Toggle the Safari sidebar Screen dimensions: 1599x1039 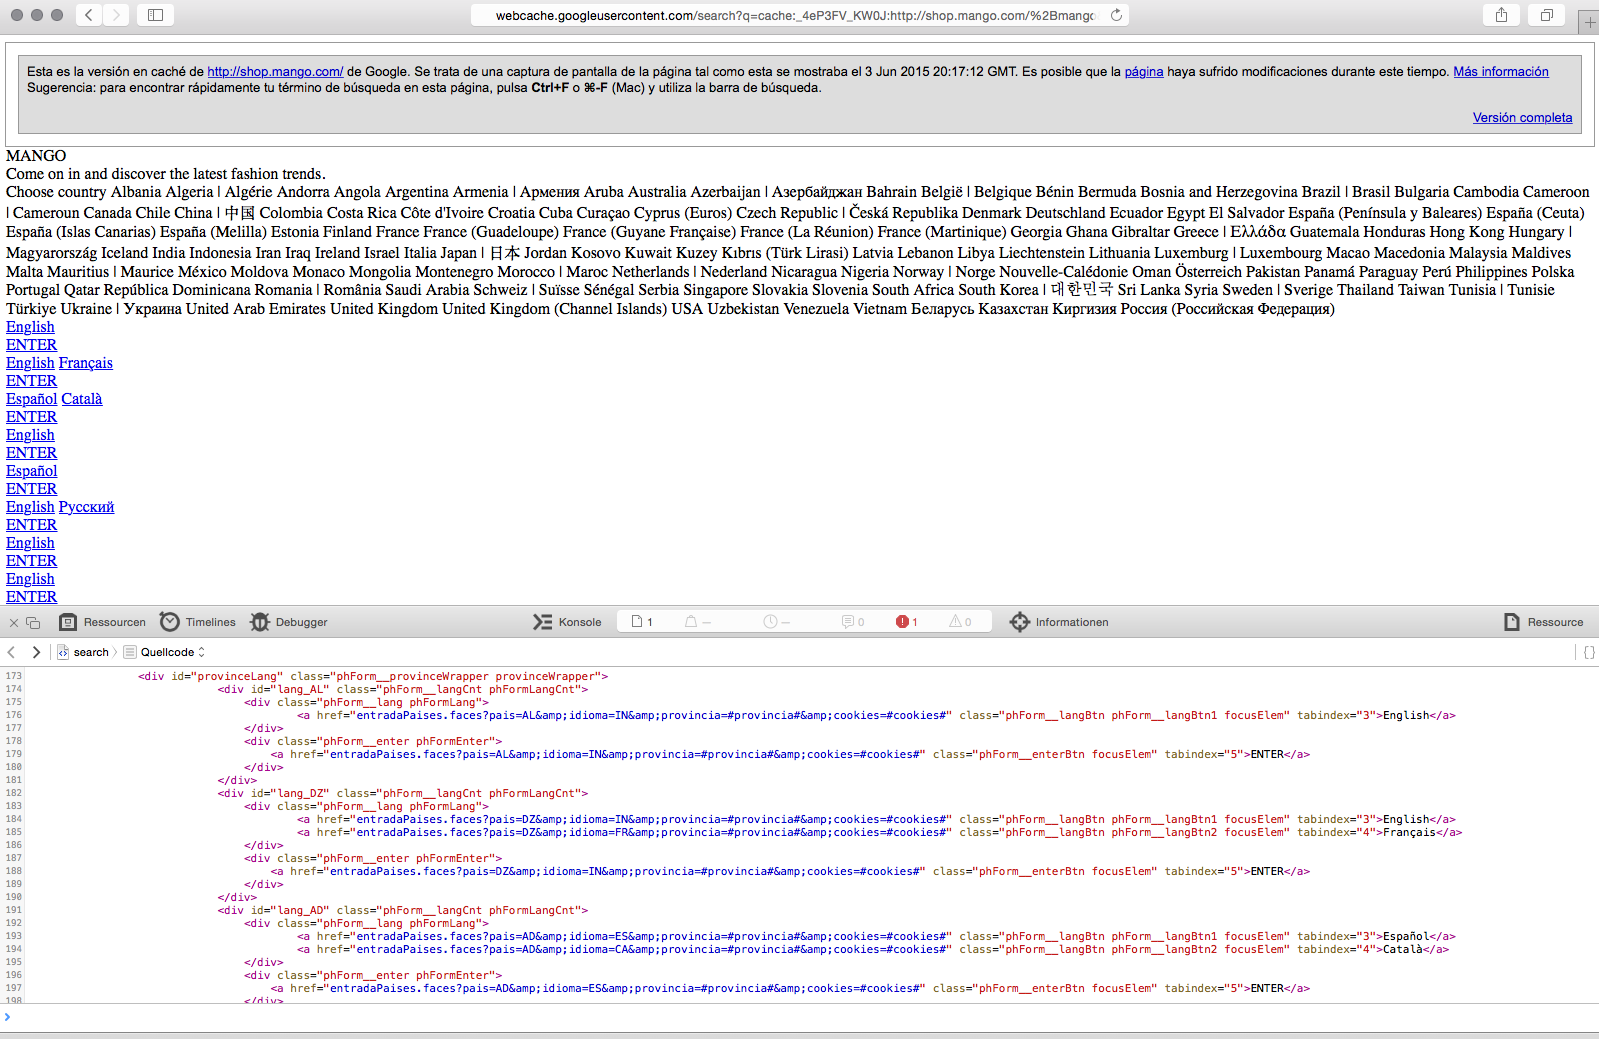(156, 15)
